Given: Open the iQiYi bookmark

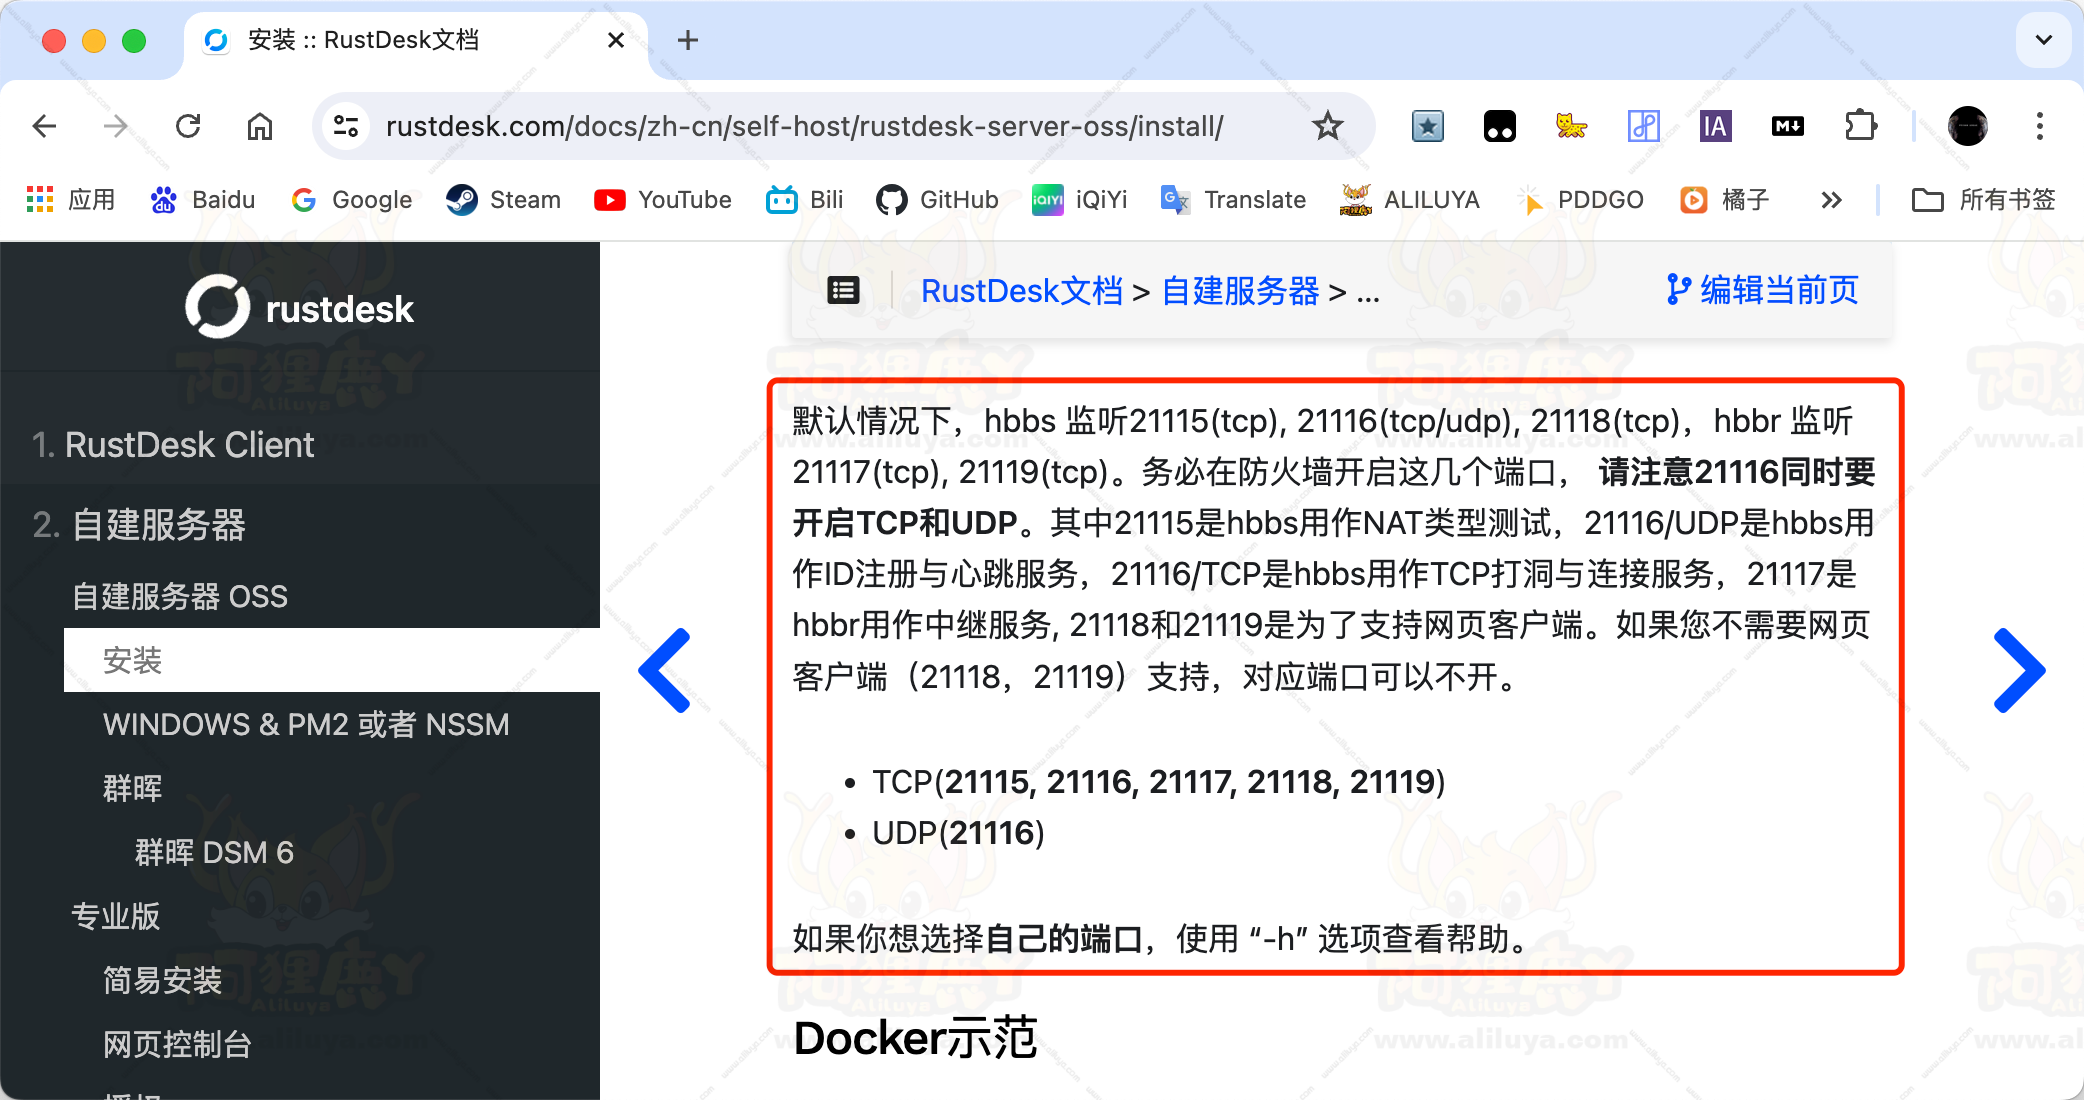Looking at the screenshot, I should coord(1079,200).
